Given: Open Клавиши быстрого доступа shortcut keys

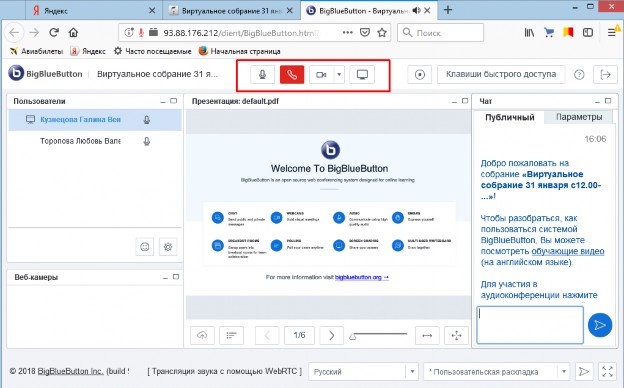Looking at the screenshot, I should pyautogui.click(x=501, y=74).
